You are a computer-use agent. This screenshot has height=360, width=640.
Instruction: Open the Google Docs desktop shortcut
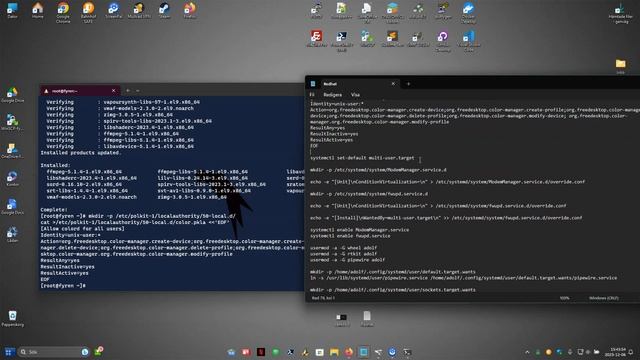pos(12,207)
